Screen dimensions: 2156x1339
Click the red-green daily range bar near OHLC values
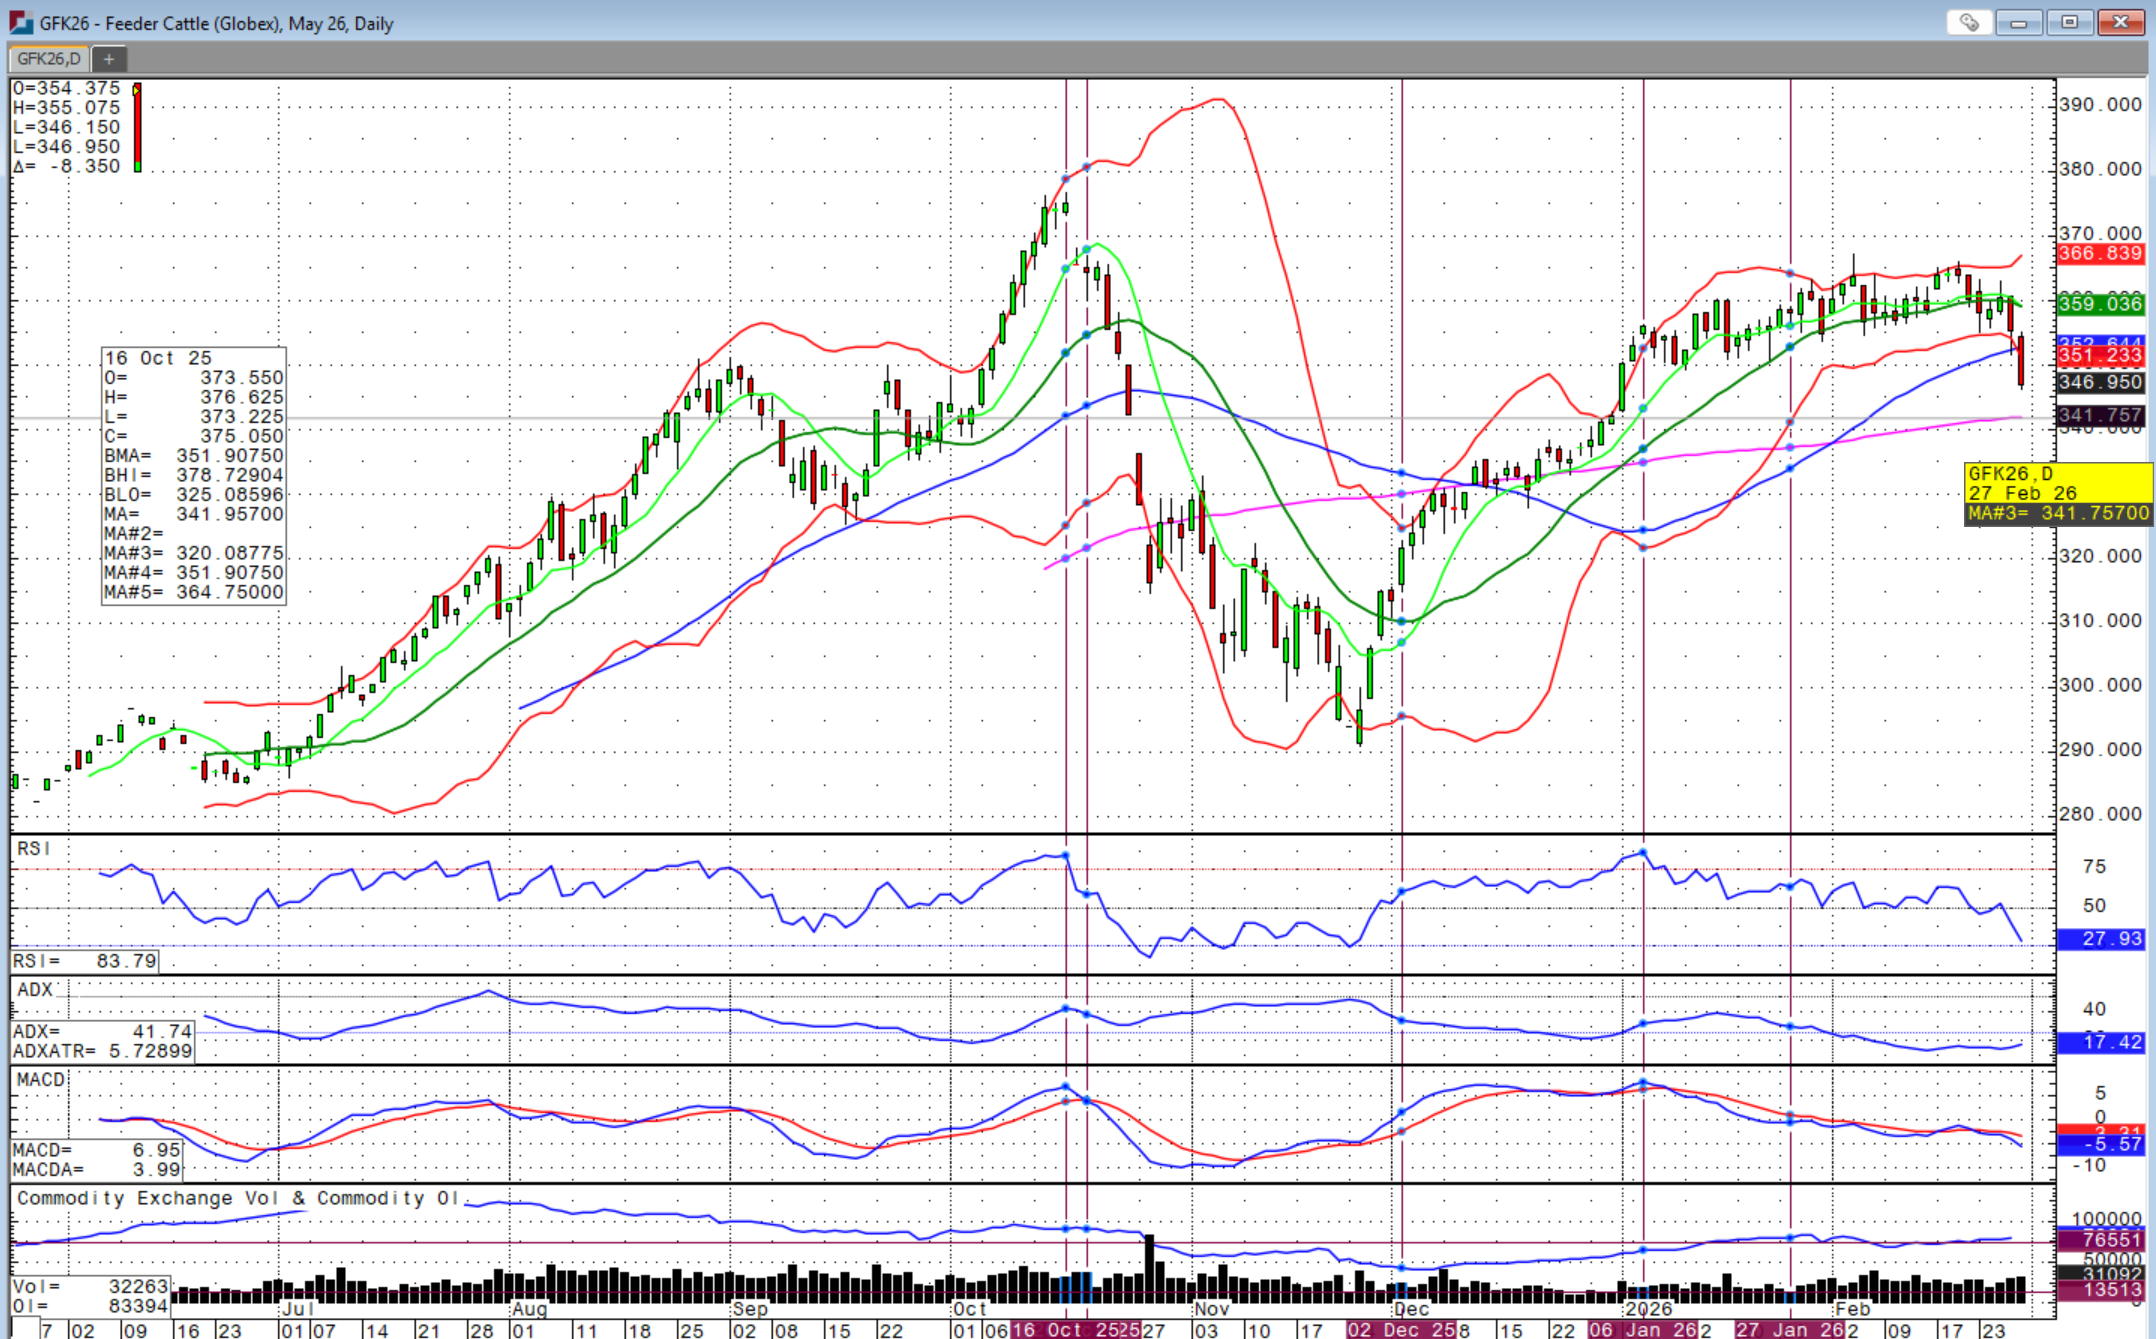(x=137, y=127)
